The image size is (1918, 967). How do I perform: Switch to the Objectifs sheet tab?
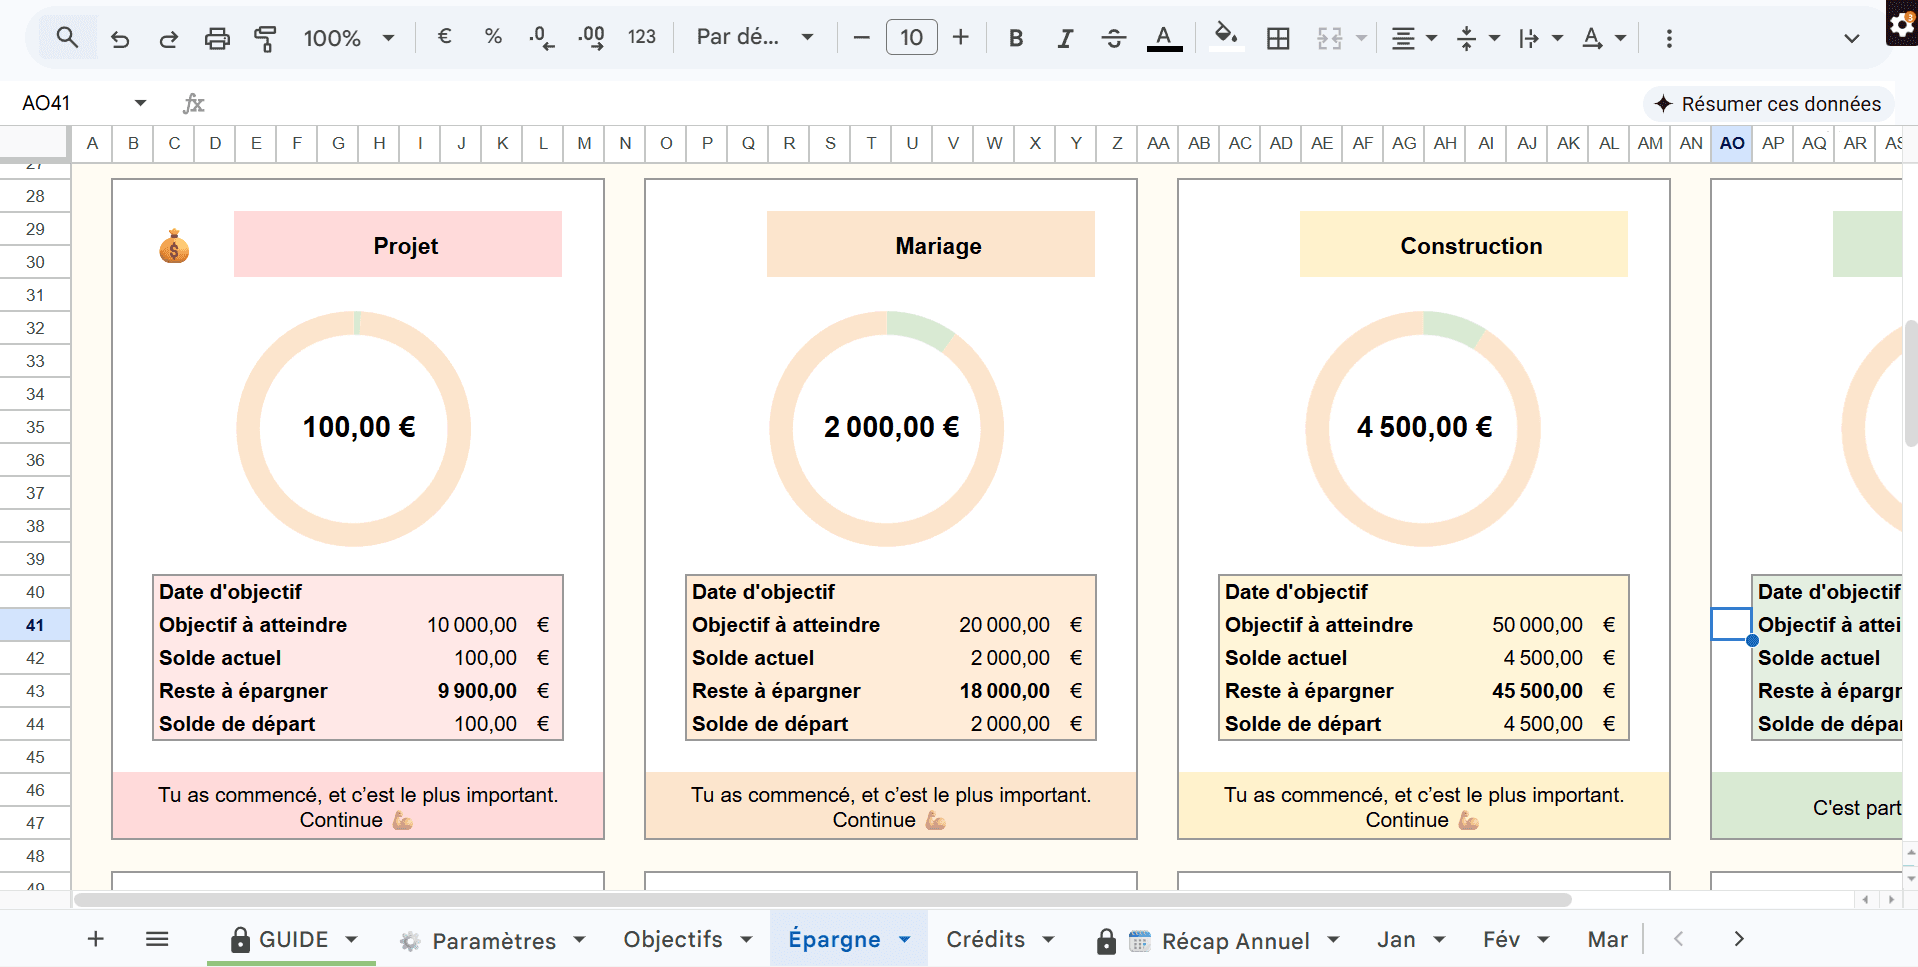coord(673,940)
